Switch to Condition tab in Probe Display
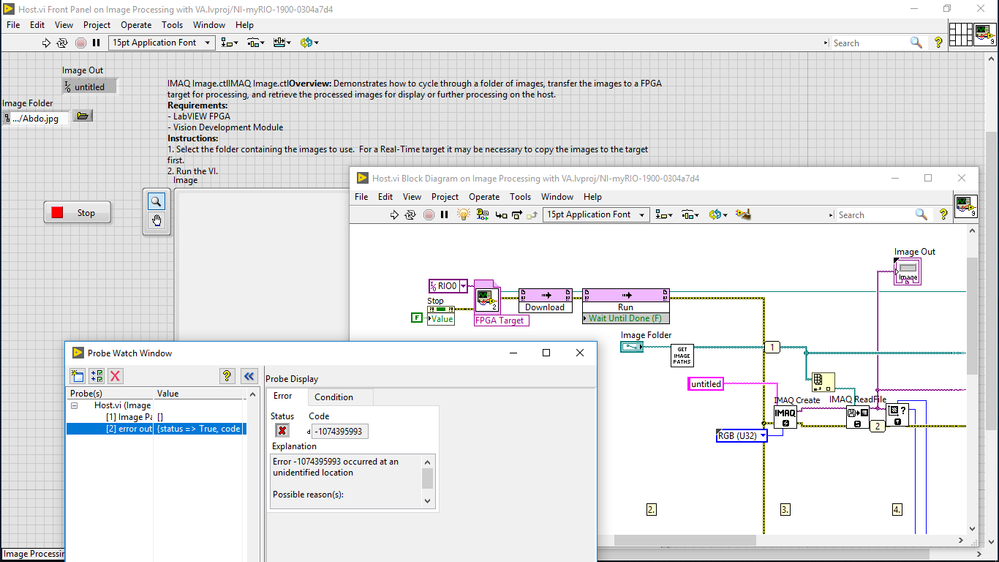 coord(334,397)
